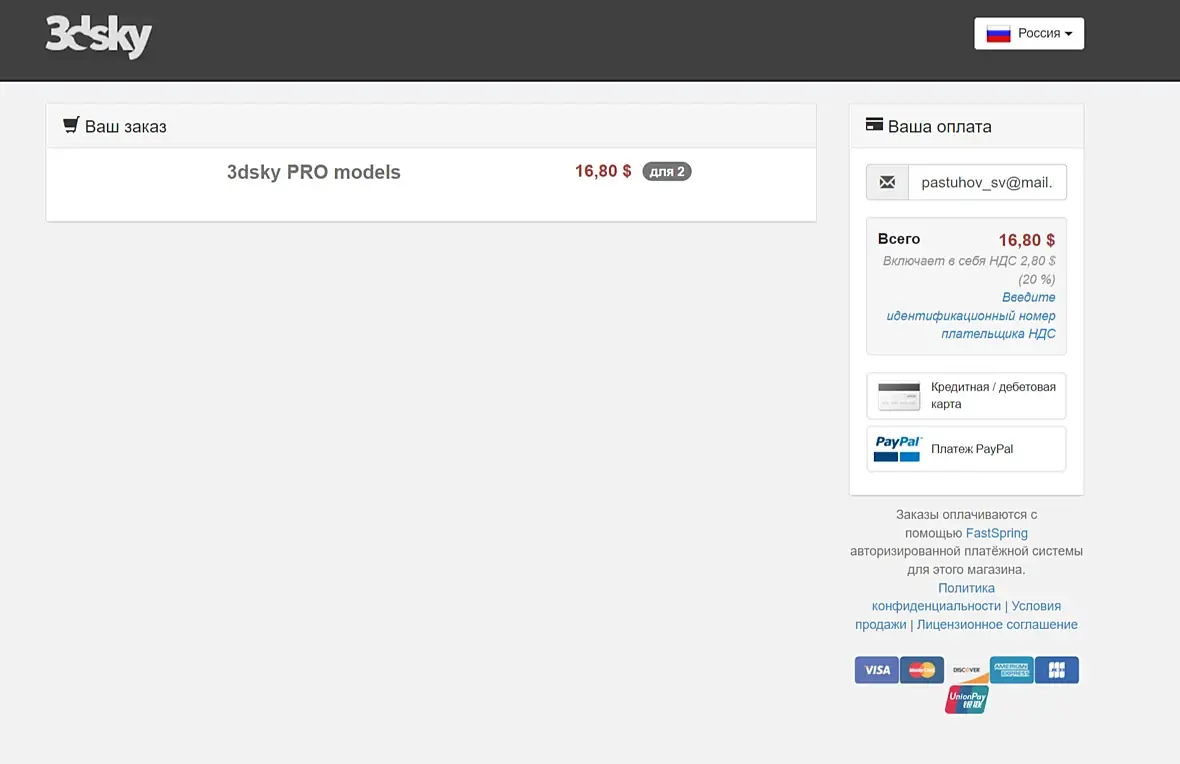
Task: Open the FastSpring link
Action: (996, 533)
